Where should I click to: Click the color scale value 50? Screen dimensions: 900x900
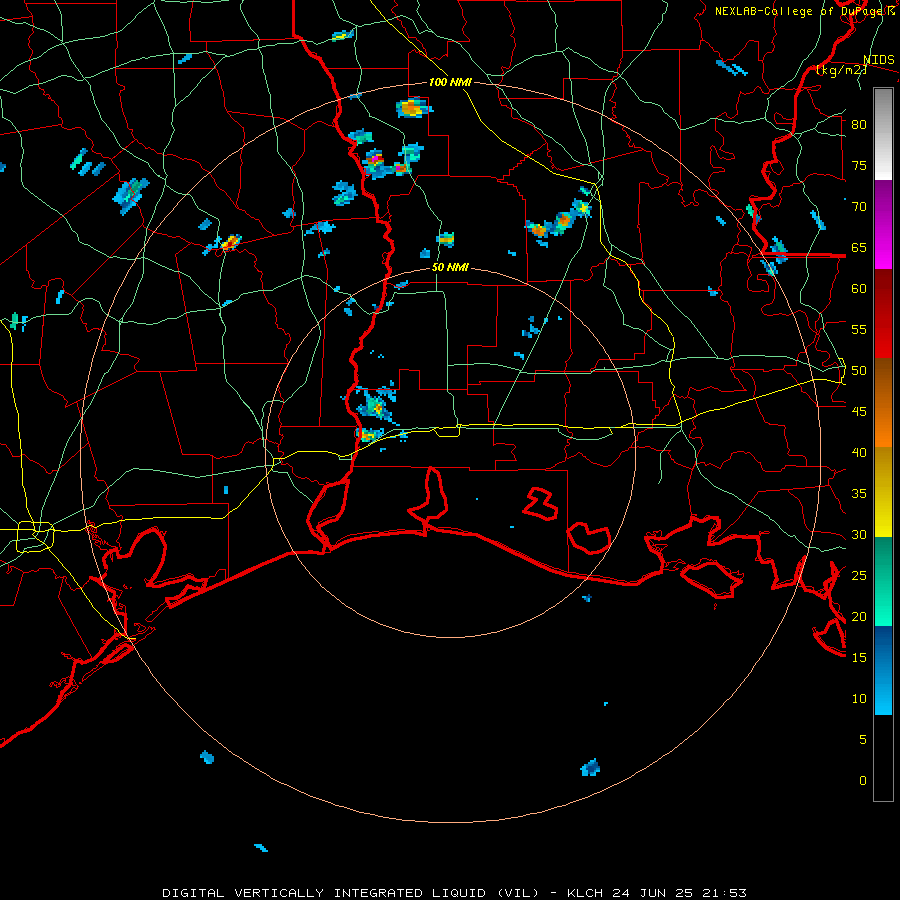(x=859, y=371)
